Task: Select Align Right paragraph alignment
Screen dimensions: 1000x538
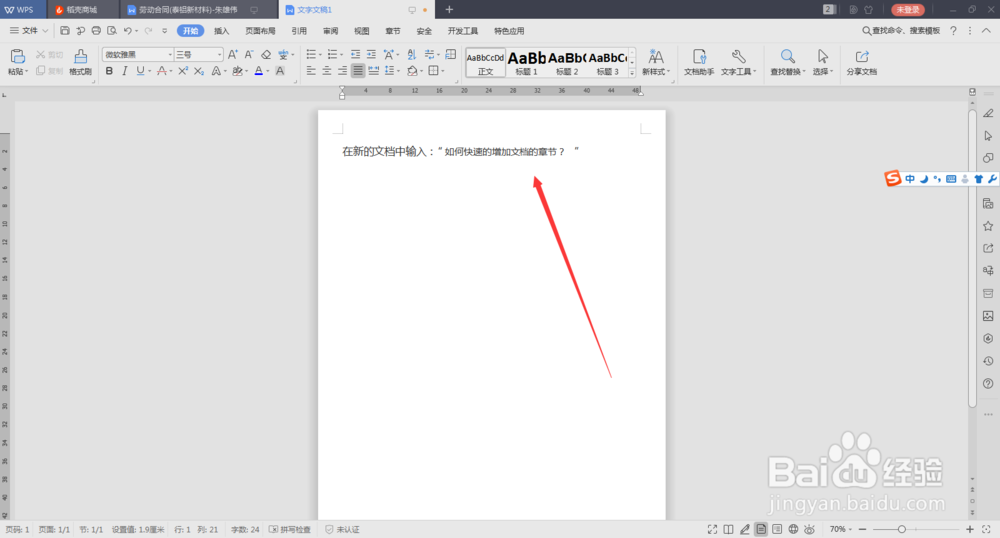Action: coord(342,71)
